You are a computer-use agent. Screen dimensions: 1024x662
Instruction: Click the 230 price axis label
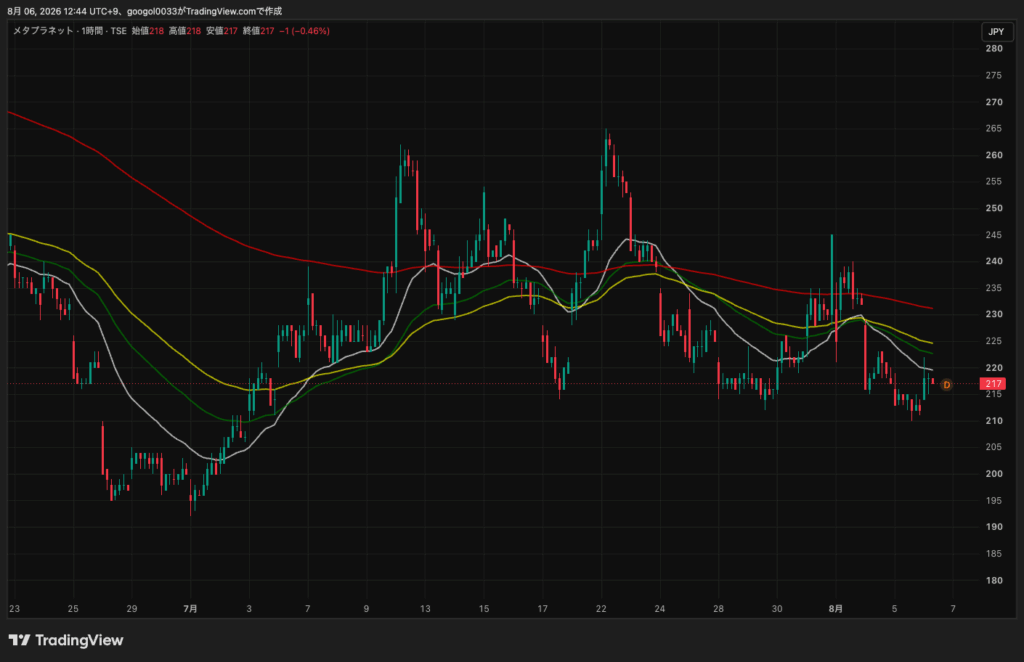point(994,314)
